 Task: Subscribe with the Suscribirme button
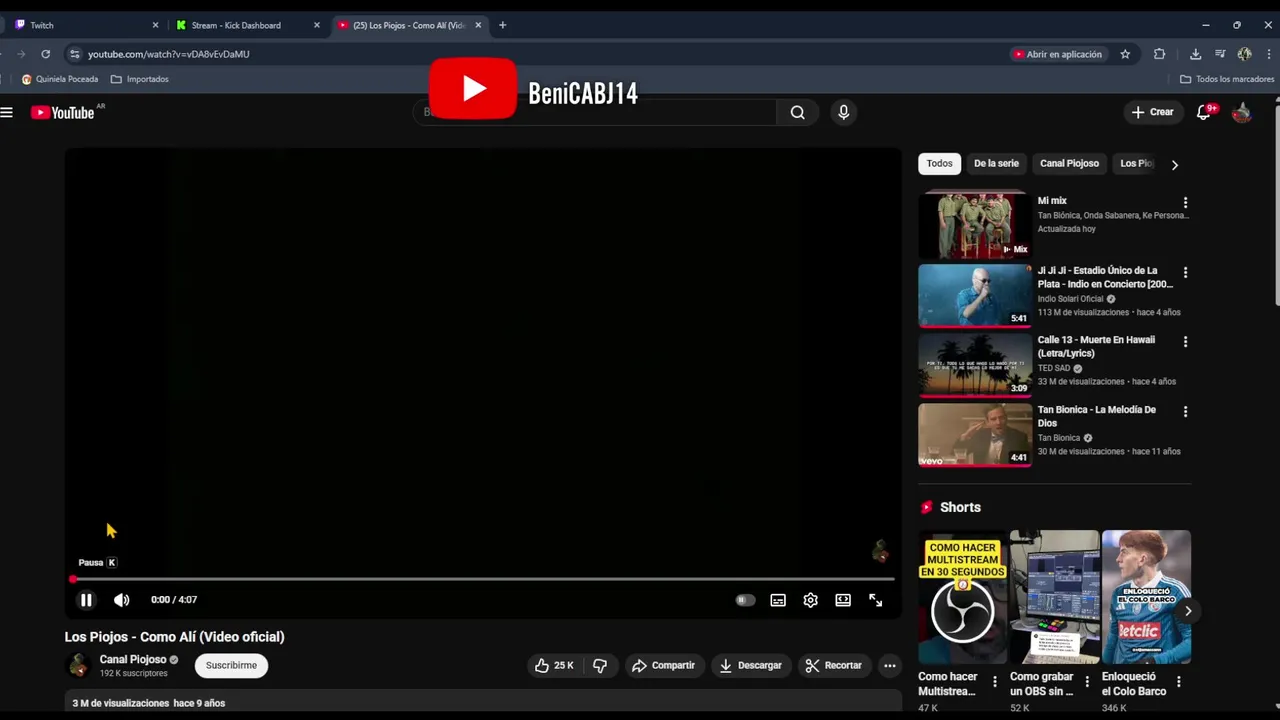pos(231,665)
